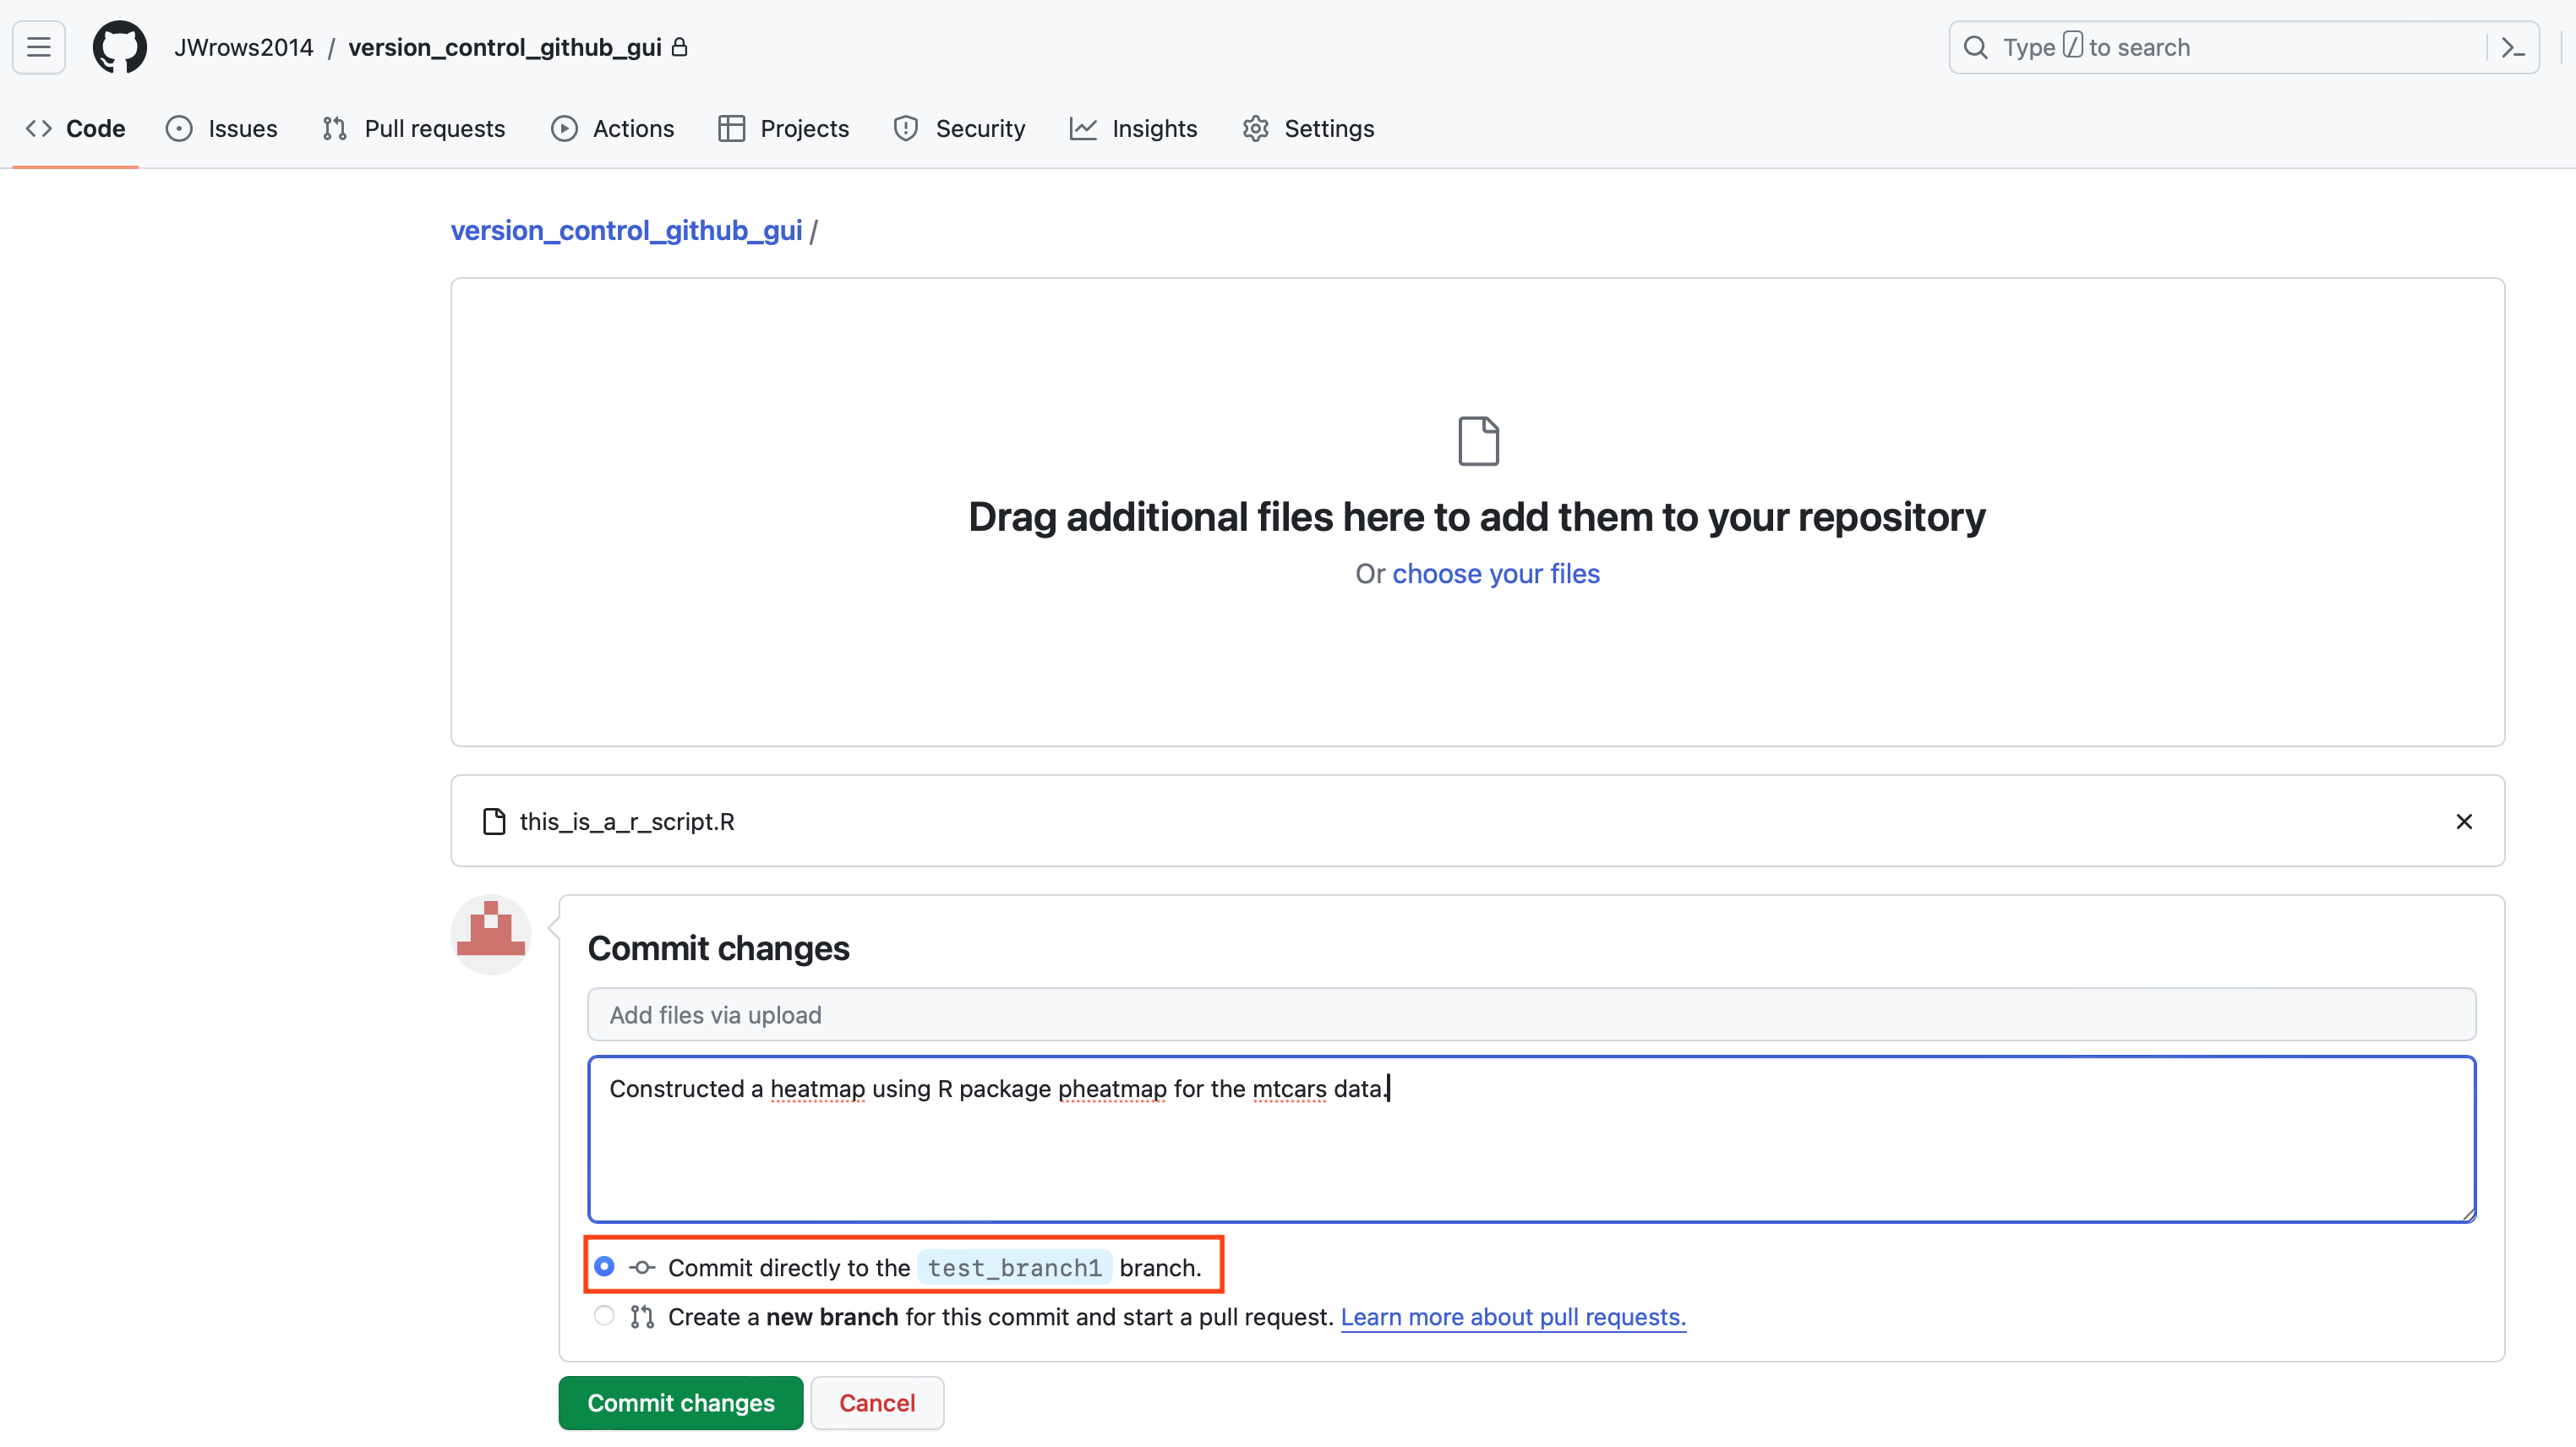This screenshot has height=1447, width=2576.
Task: Click the red Cancel button
Action: (x=876, y=1402)
